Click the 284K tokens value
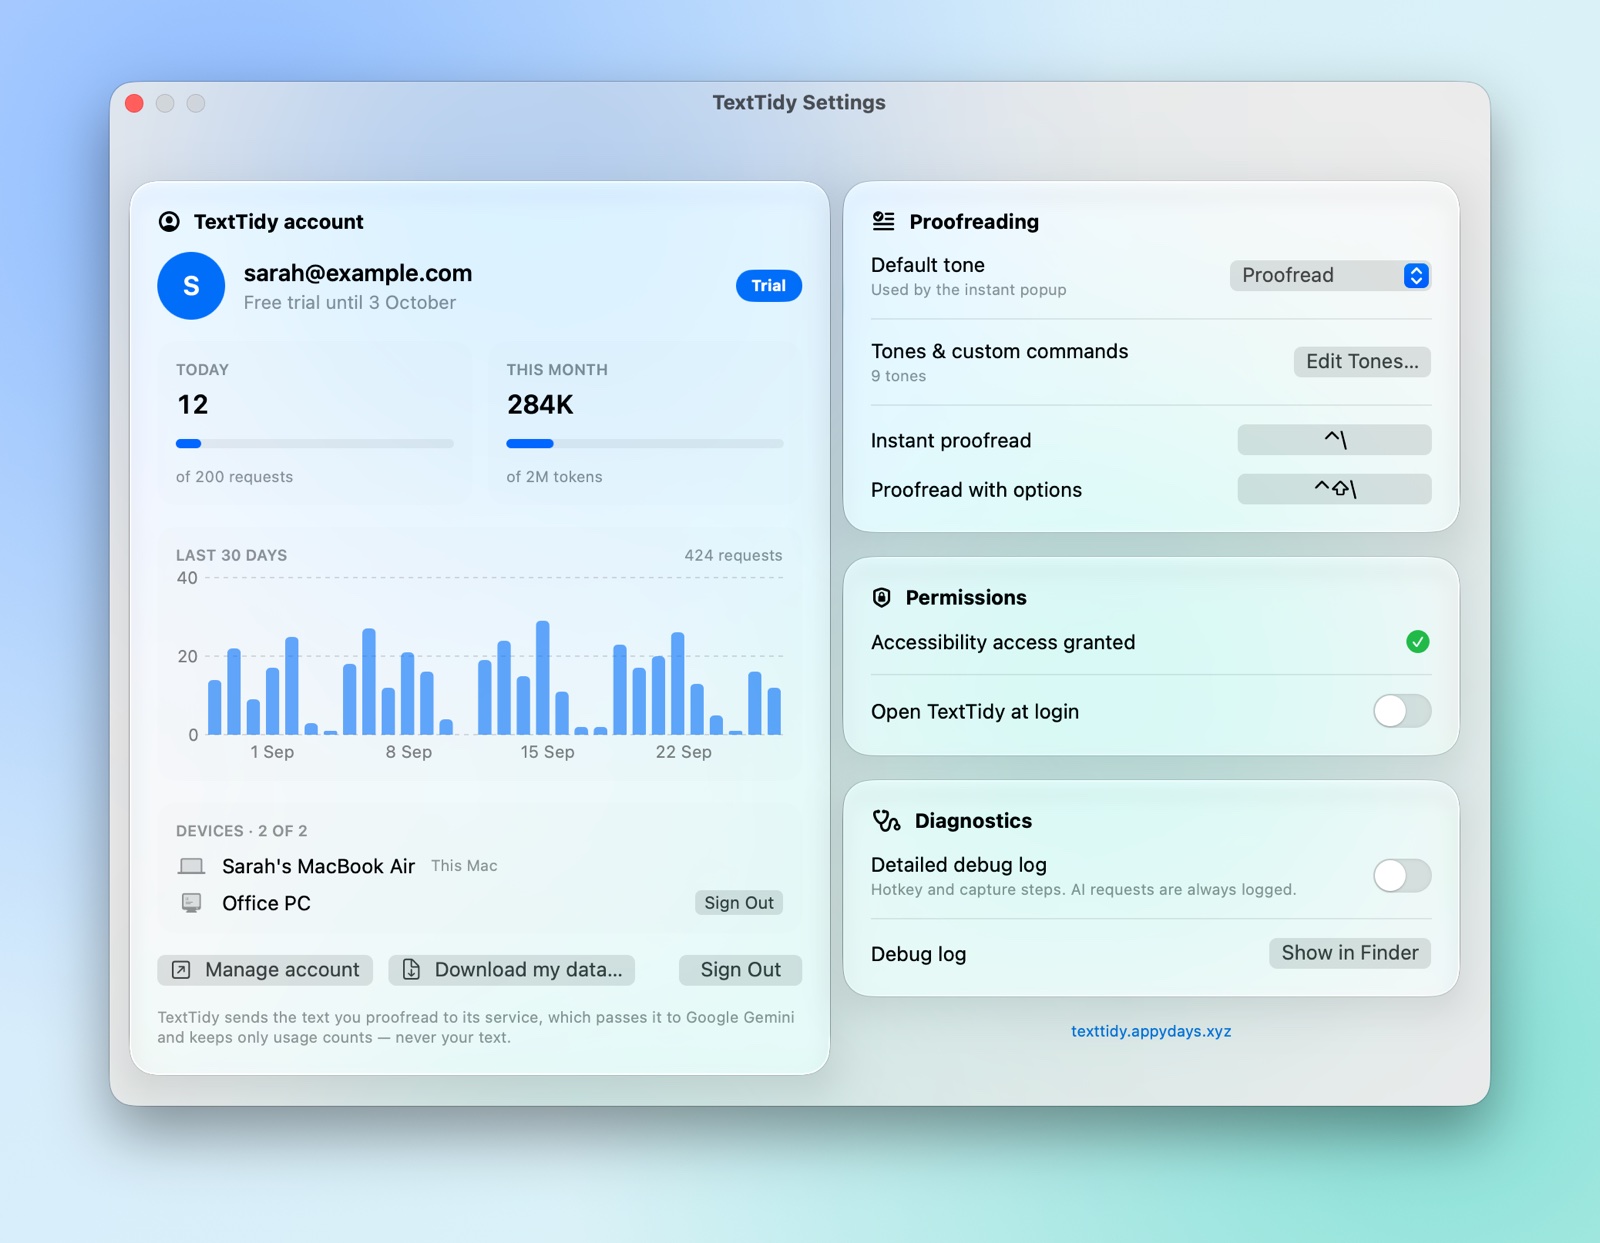This screenshot has width=1600, height=1243. (540, 405)
